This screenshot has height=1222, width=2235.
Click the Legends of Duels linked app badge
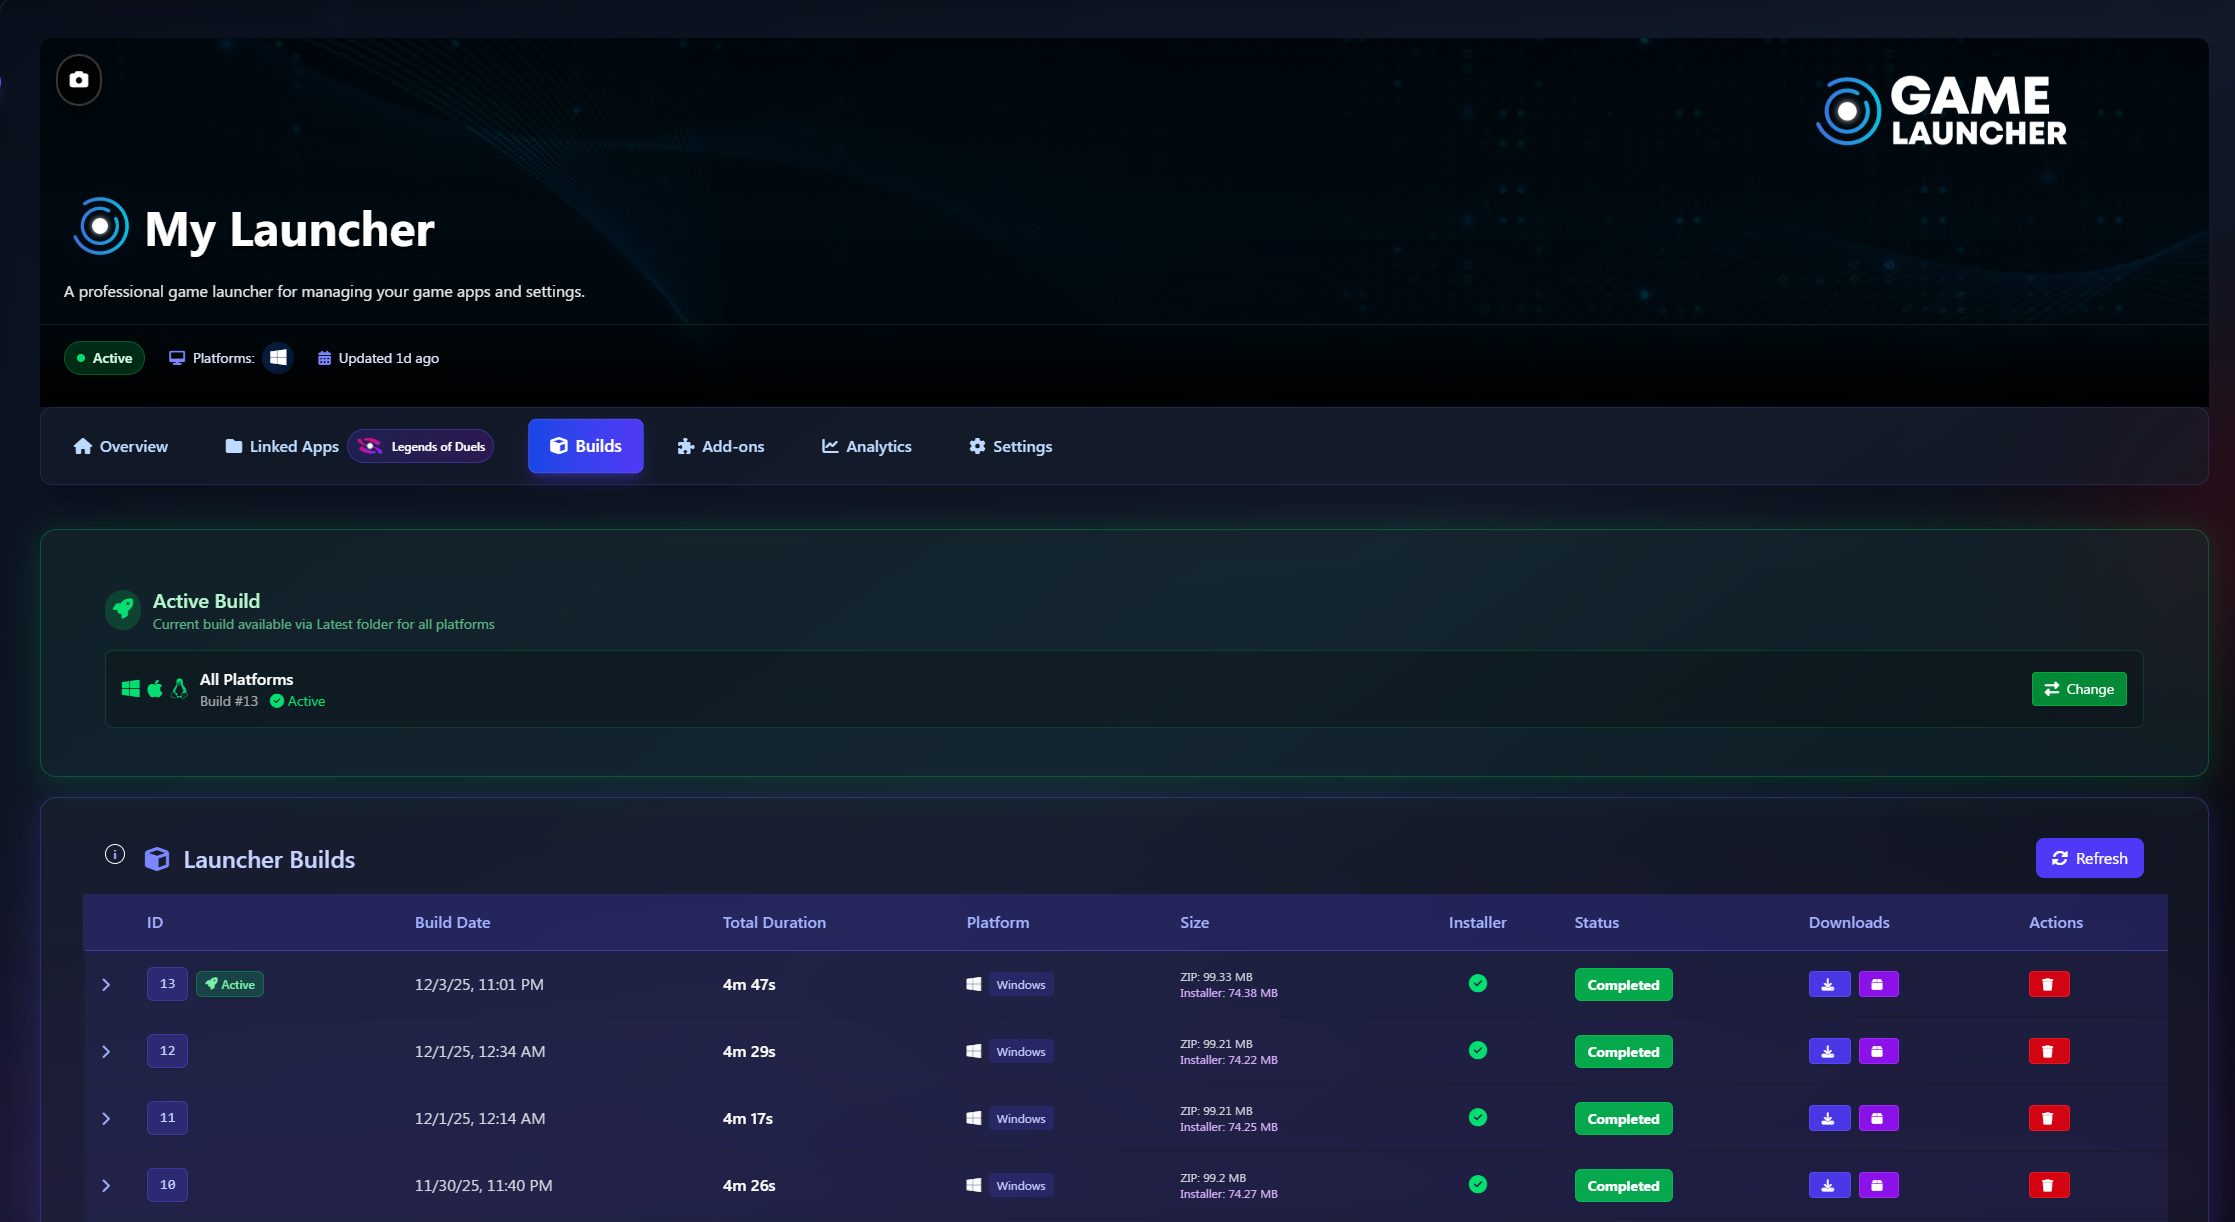click(x=421, y=447)
